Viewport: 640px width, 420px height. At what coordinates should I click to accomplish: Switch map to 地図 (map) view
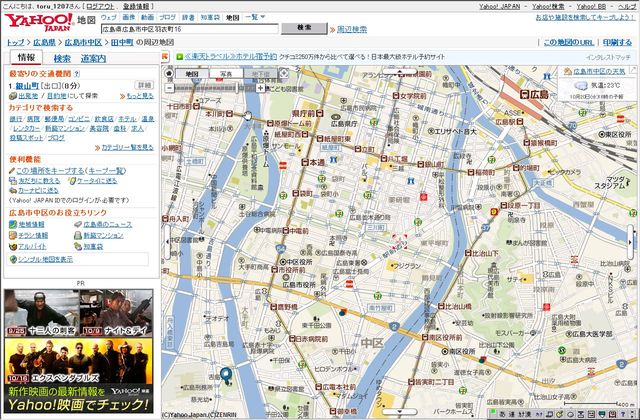192,74
